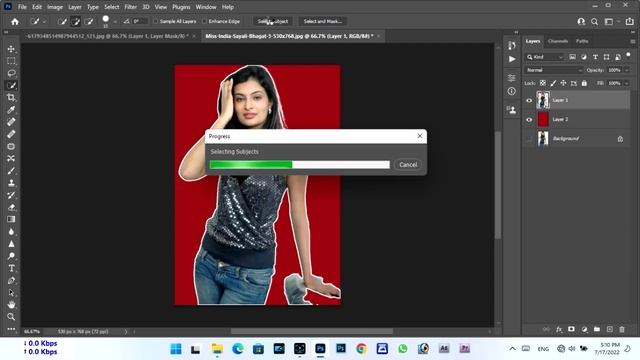Click Add layer mask icon
Viewport: 640px width, 360px height.
pyautogui.click(x=571, y=329)
